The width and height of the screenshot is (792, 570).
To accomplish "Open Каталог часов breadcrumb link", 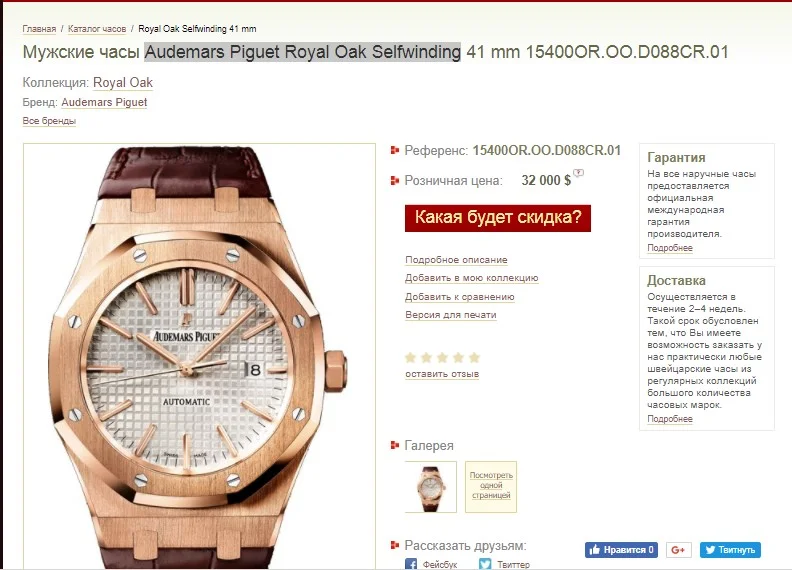I will click(x=97, y=29).
